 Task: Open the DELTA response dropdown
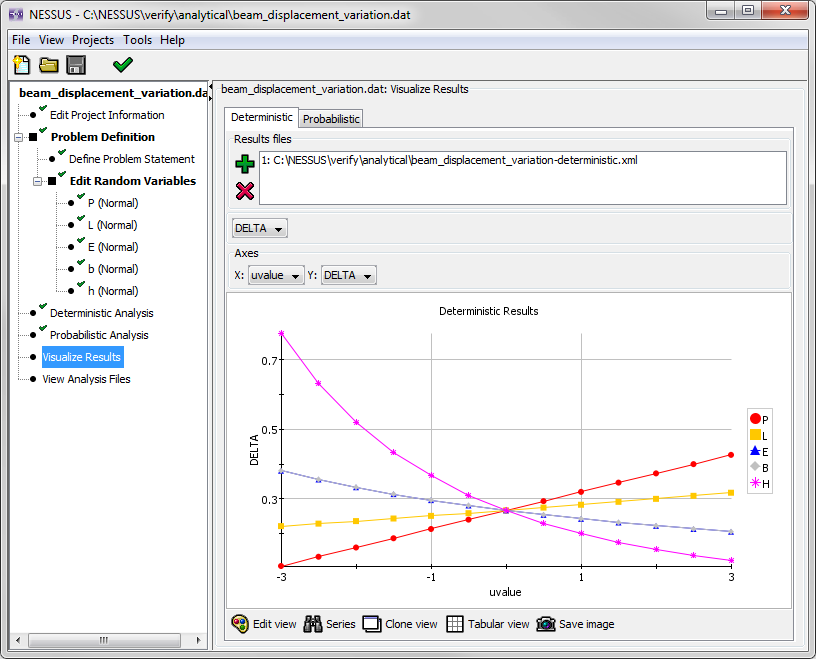click(260, 229)
